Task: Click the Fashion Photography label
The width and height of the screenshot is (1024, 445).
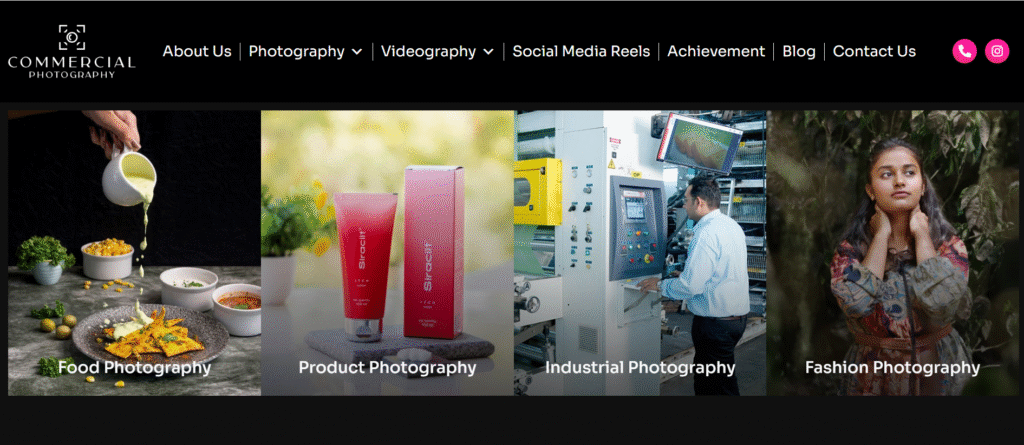Action: coord(893,367)
